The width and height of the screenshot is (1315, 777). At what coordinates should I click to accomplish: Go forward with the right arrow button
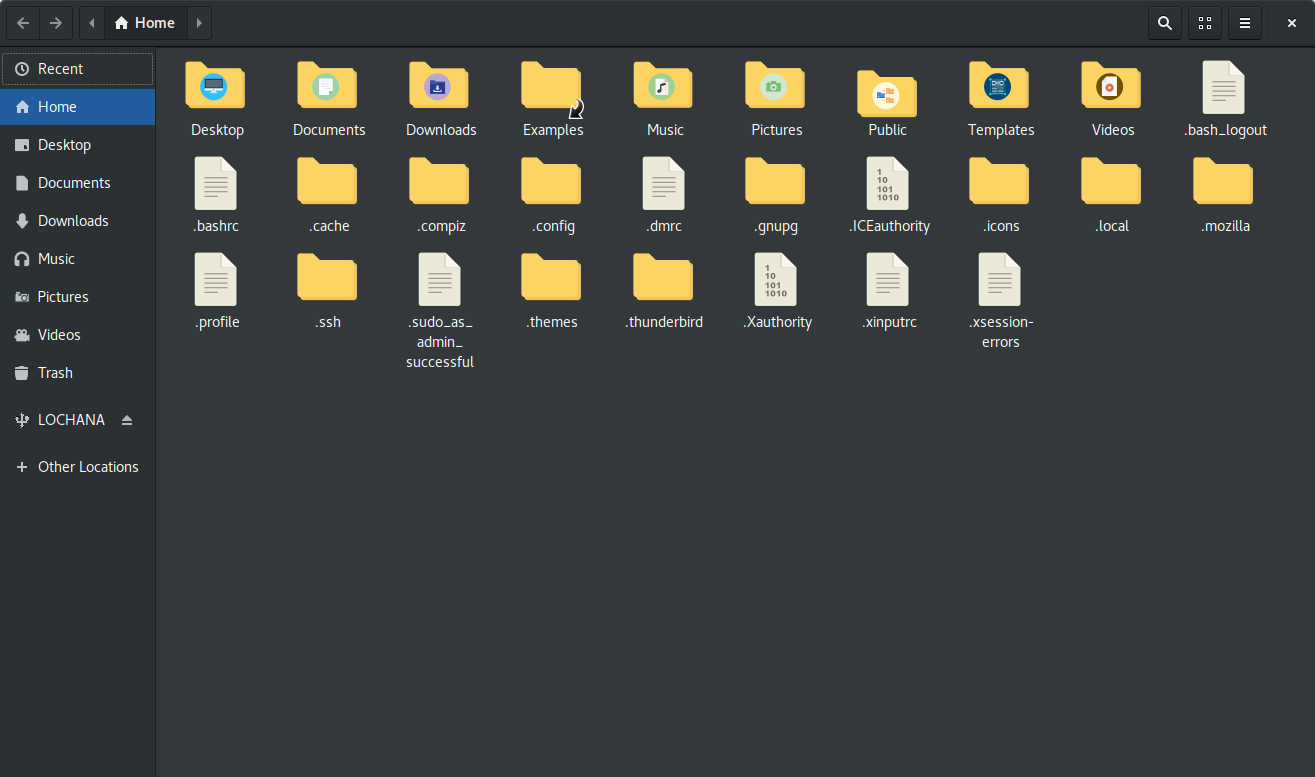[x=56, y=23]
